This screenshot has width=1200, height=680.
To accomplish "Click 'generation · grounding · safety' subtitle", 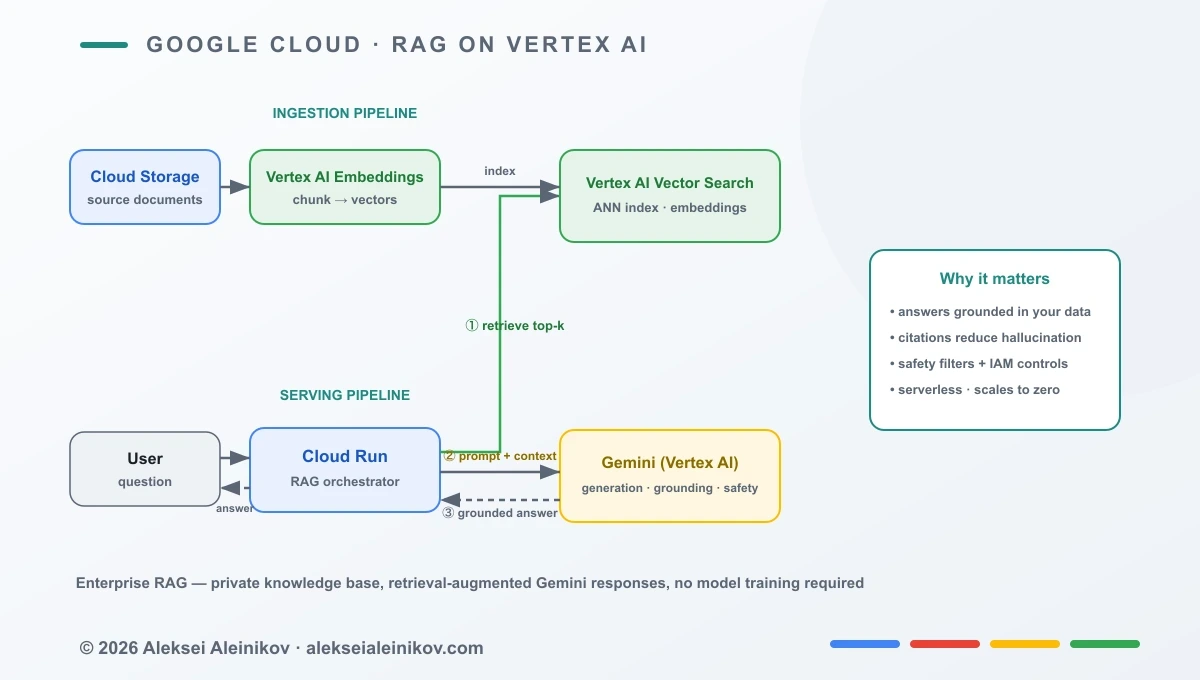I will [670, 489].
